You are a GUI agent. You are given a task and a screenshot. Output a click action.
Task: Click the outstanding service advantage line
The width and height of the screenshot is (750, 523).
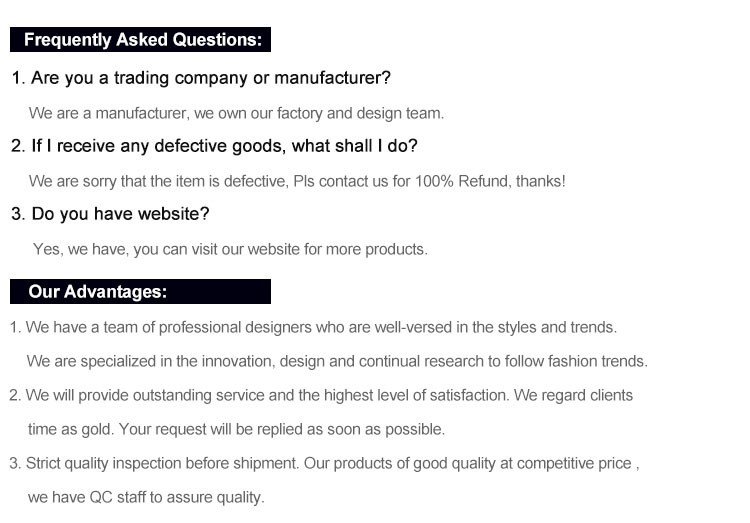(x=321, y=395)
